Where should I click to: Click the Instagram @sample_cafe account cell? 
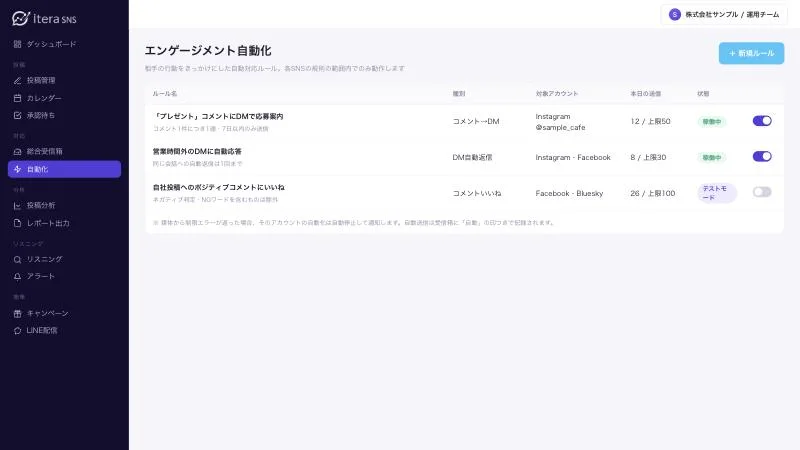(x=560, y=122)
